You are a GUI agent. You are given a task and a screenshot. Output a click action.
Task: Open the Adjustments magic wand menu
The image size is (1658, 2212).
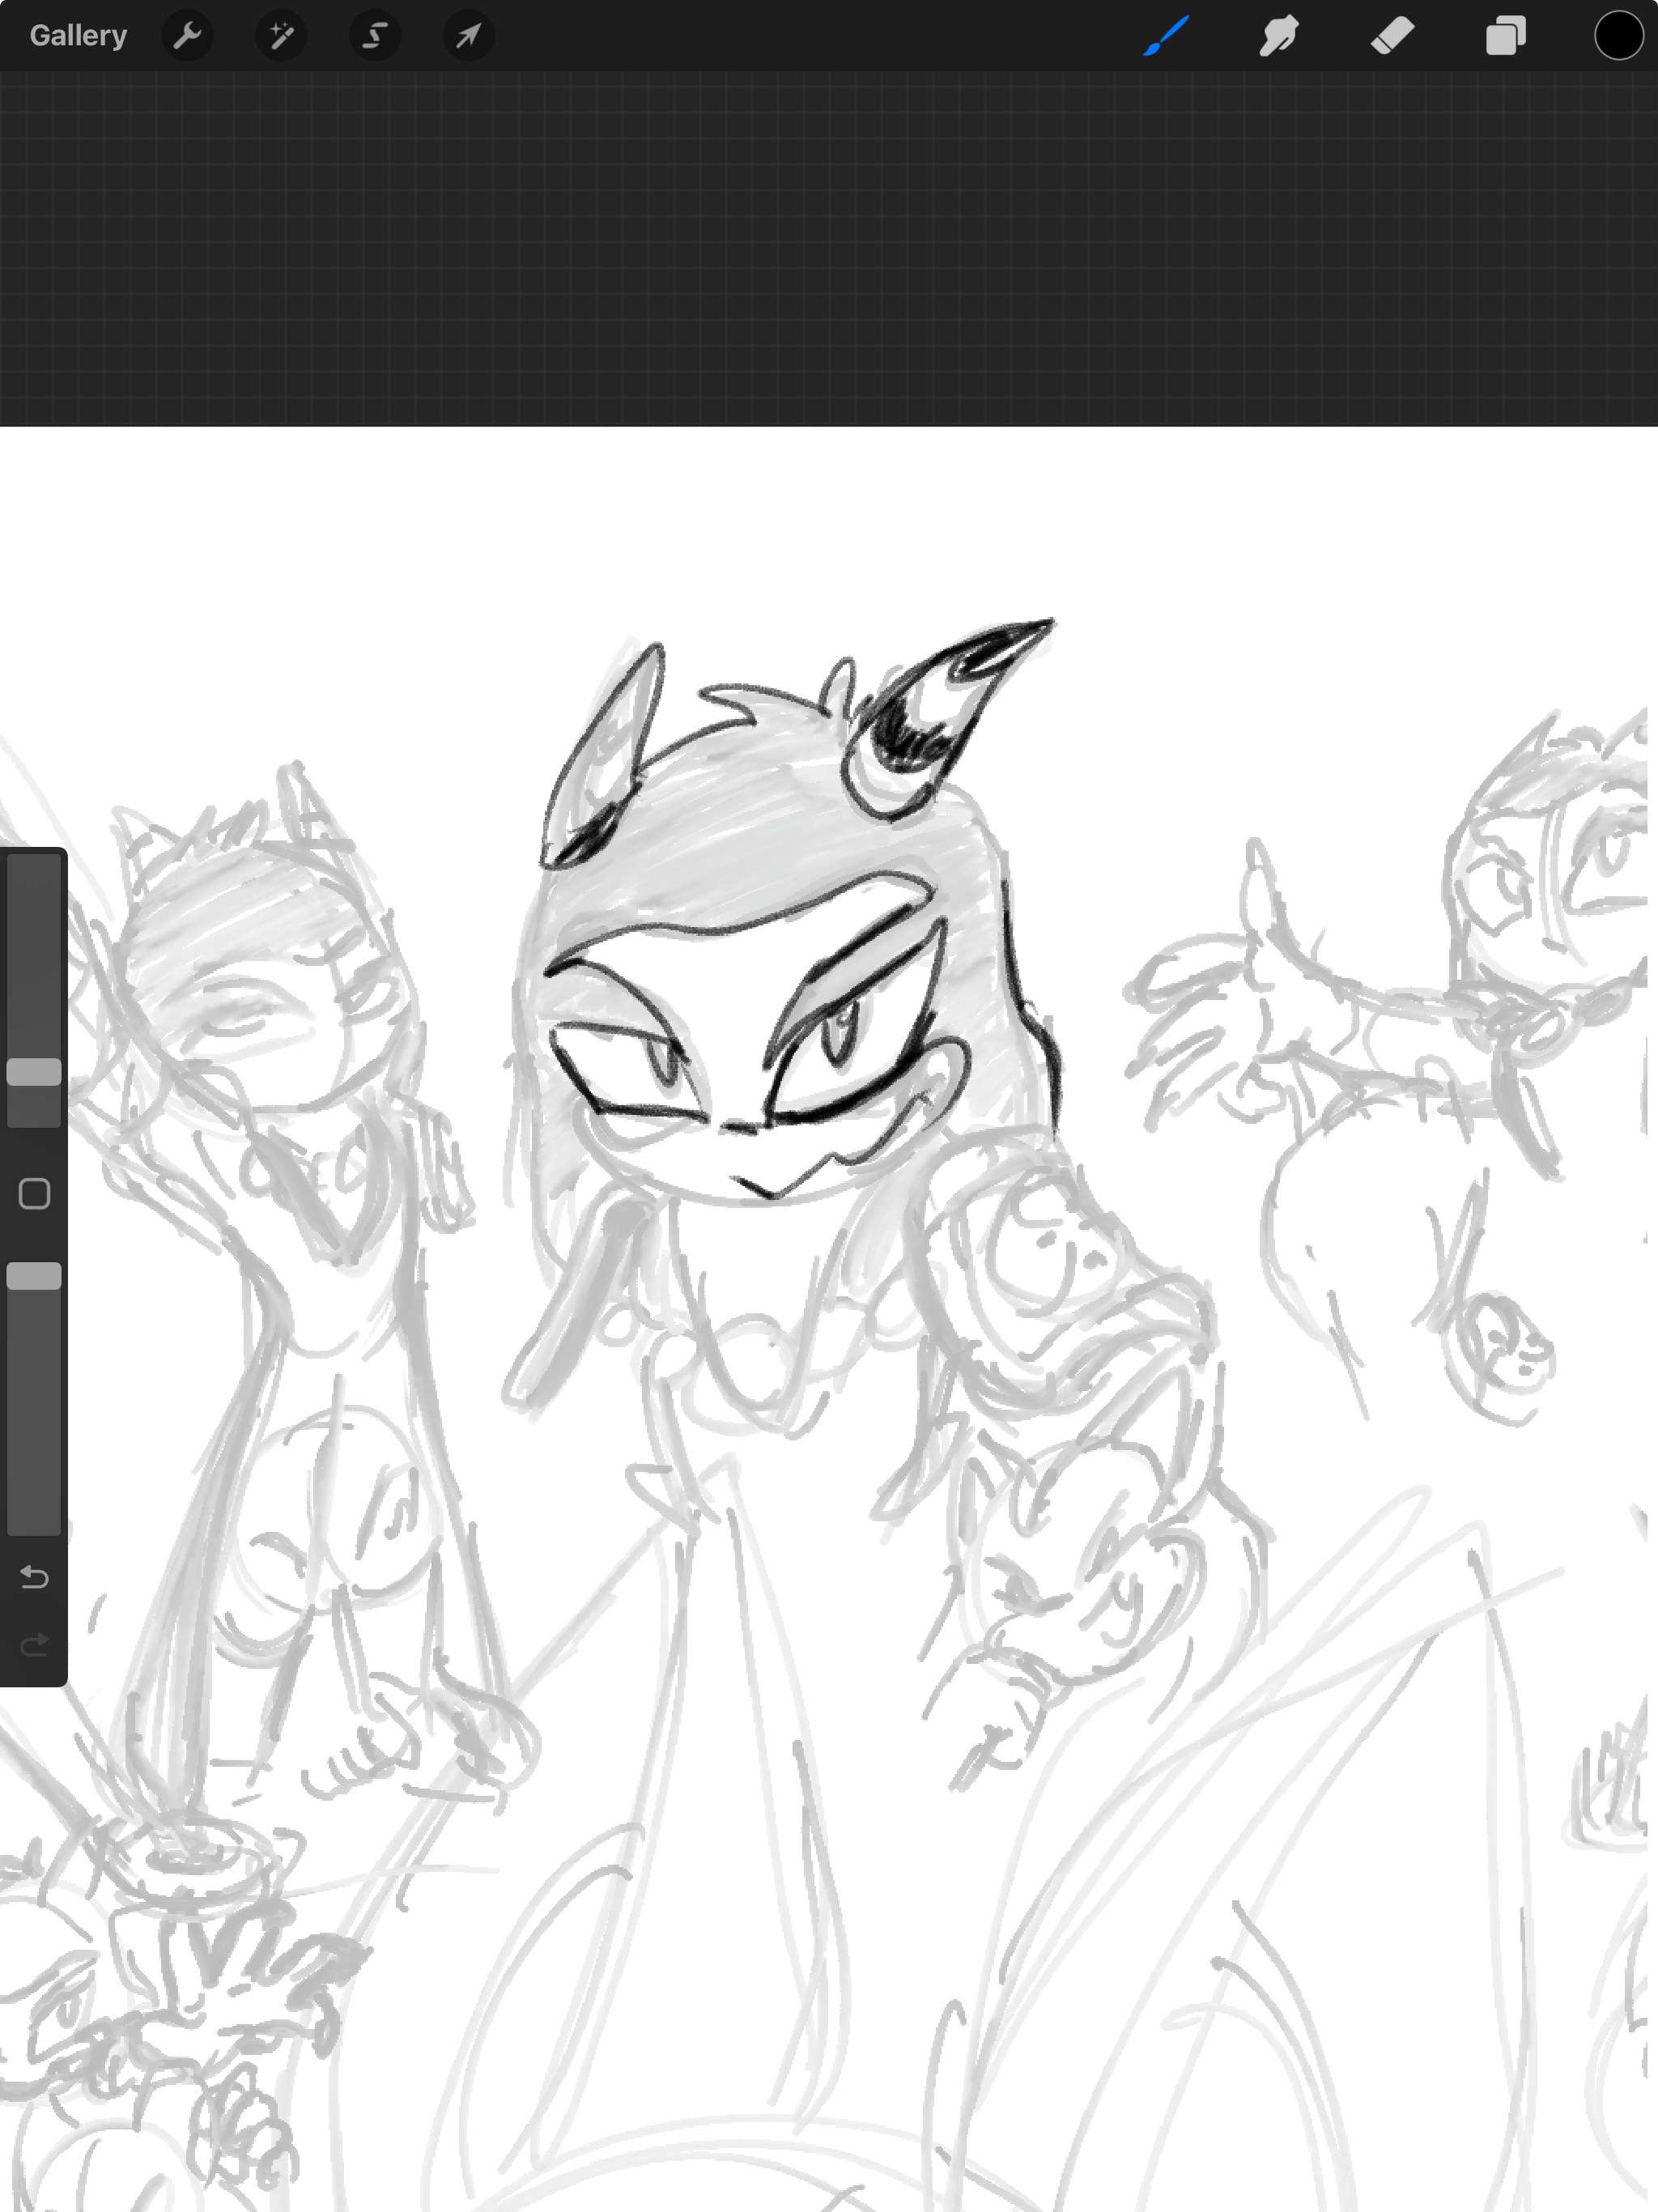point(281,36)
